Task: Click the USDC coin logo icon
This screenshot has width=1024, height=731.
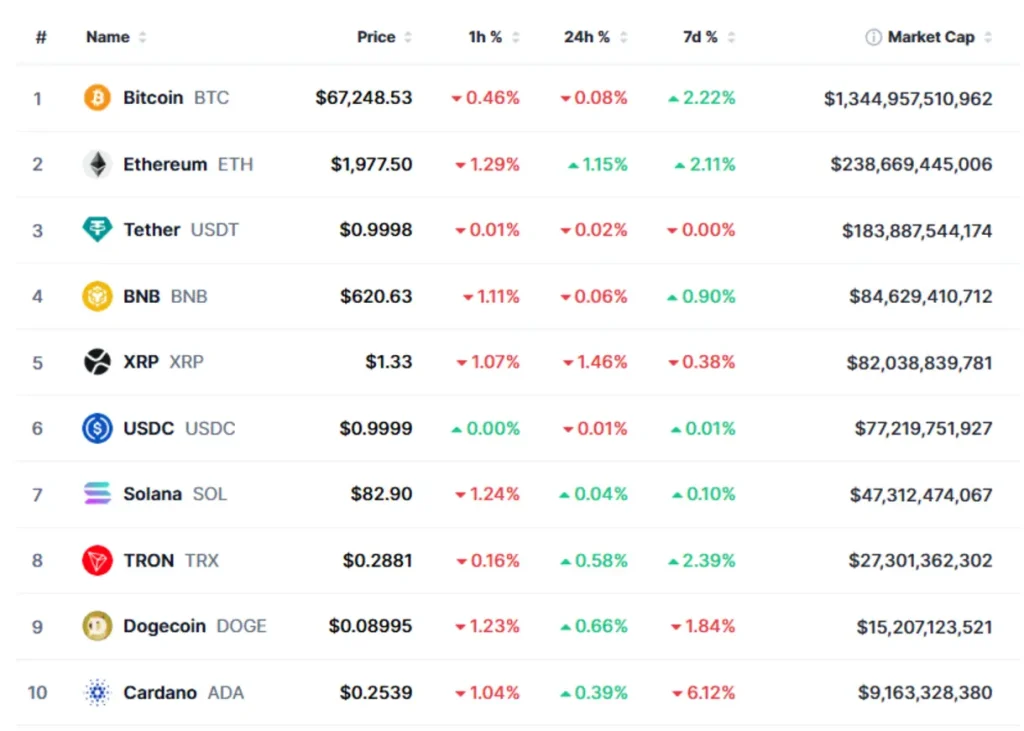Action: click(97, 428)
